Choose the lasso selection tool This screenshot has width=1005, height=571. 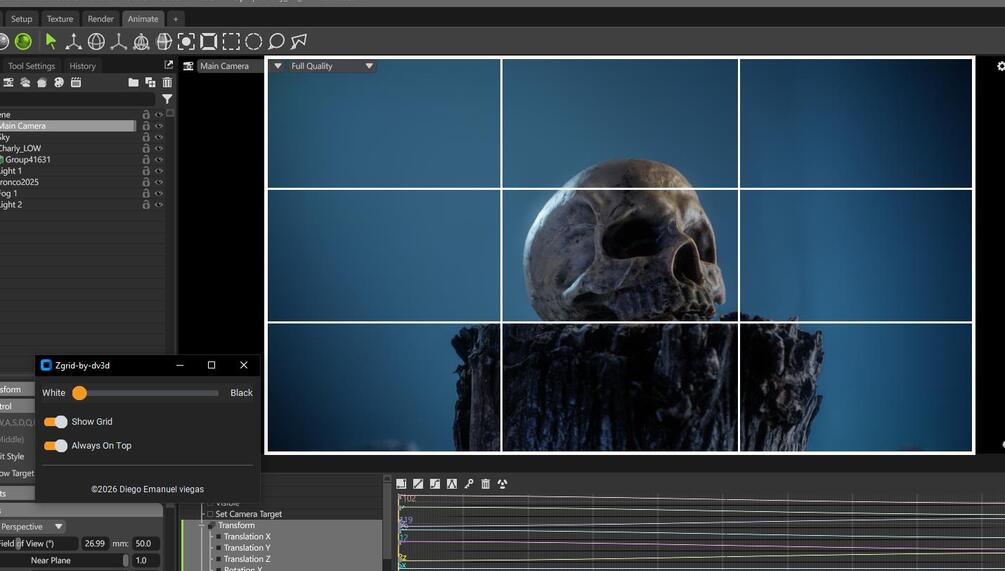tap(276, 42)
